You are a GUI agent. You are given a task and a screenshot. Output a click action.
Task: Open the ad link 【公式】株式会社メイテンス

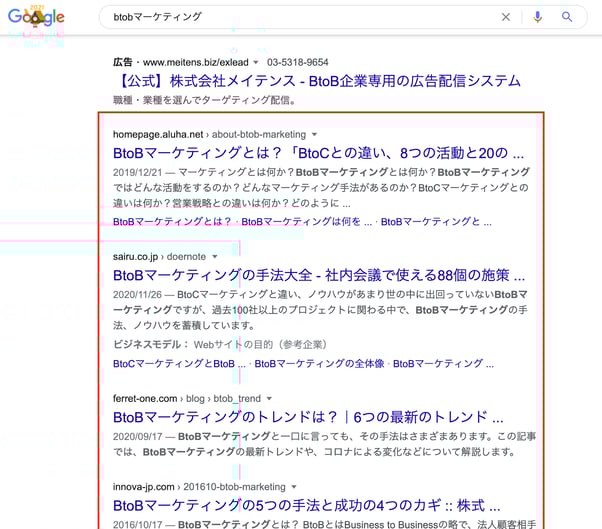coord(317,81)
